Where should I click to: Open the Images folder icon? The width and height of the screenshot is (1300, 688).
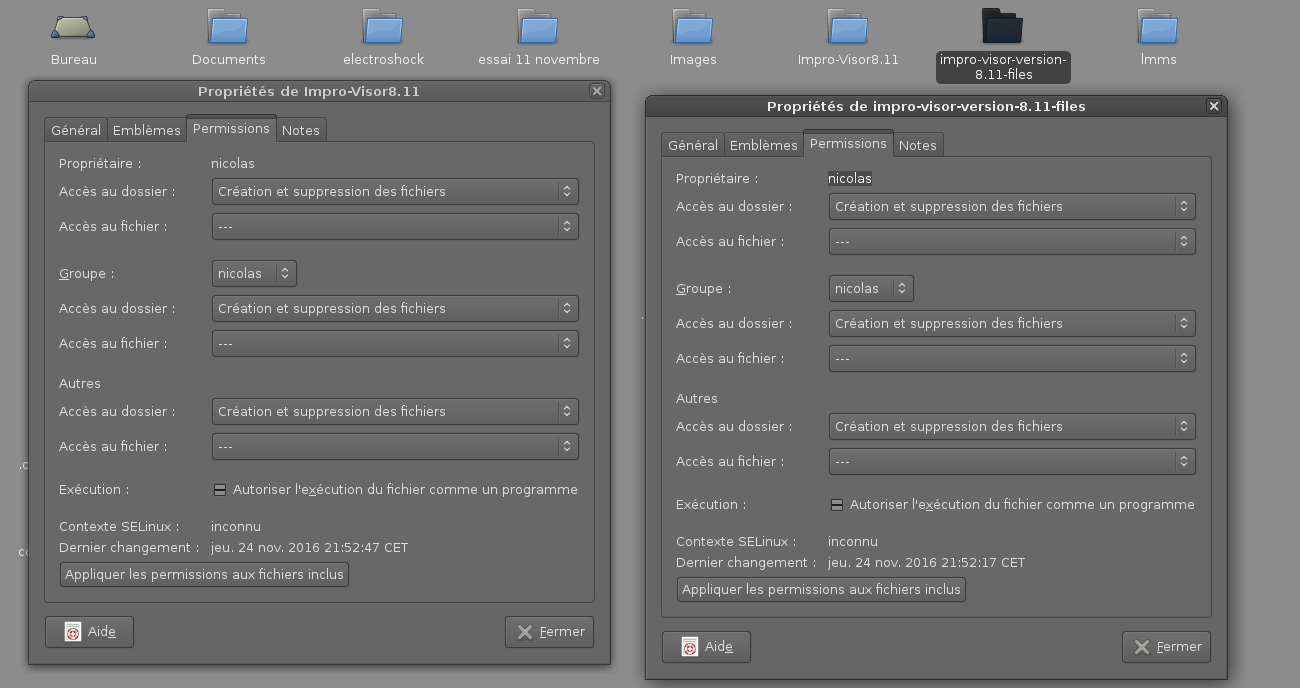[693, 27]
